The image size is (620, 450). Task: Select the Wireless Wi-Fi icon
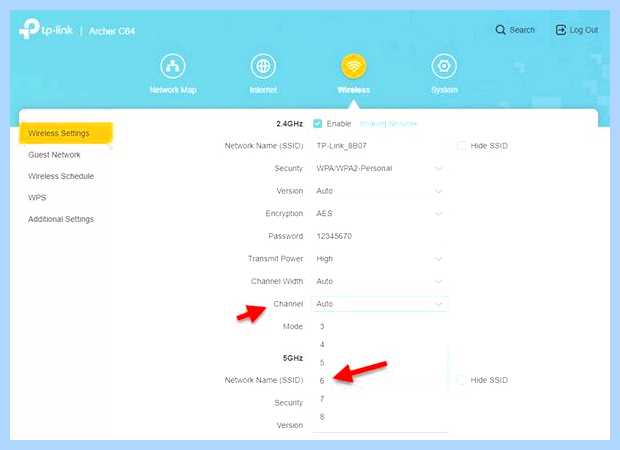[353, 66]
